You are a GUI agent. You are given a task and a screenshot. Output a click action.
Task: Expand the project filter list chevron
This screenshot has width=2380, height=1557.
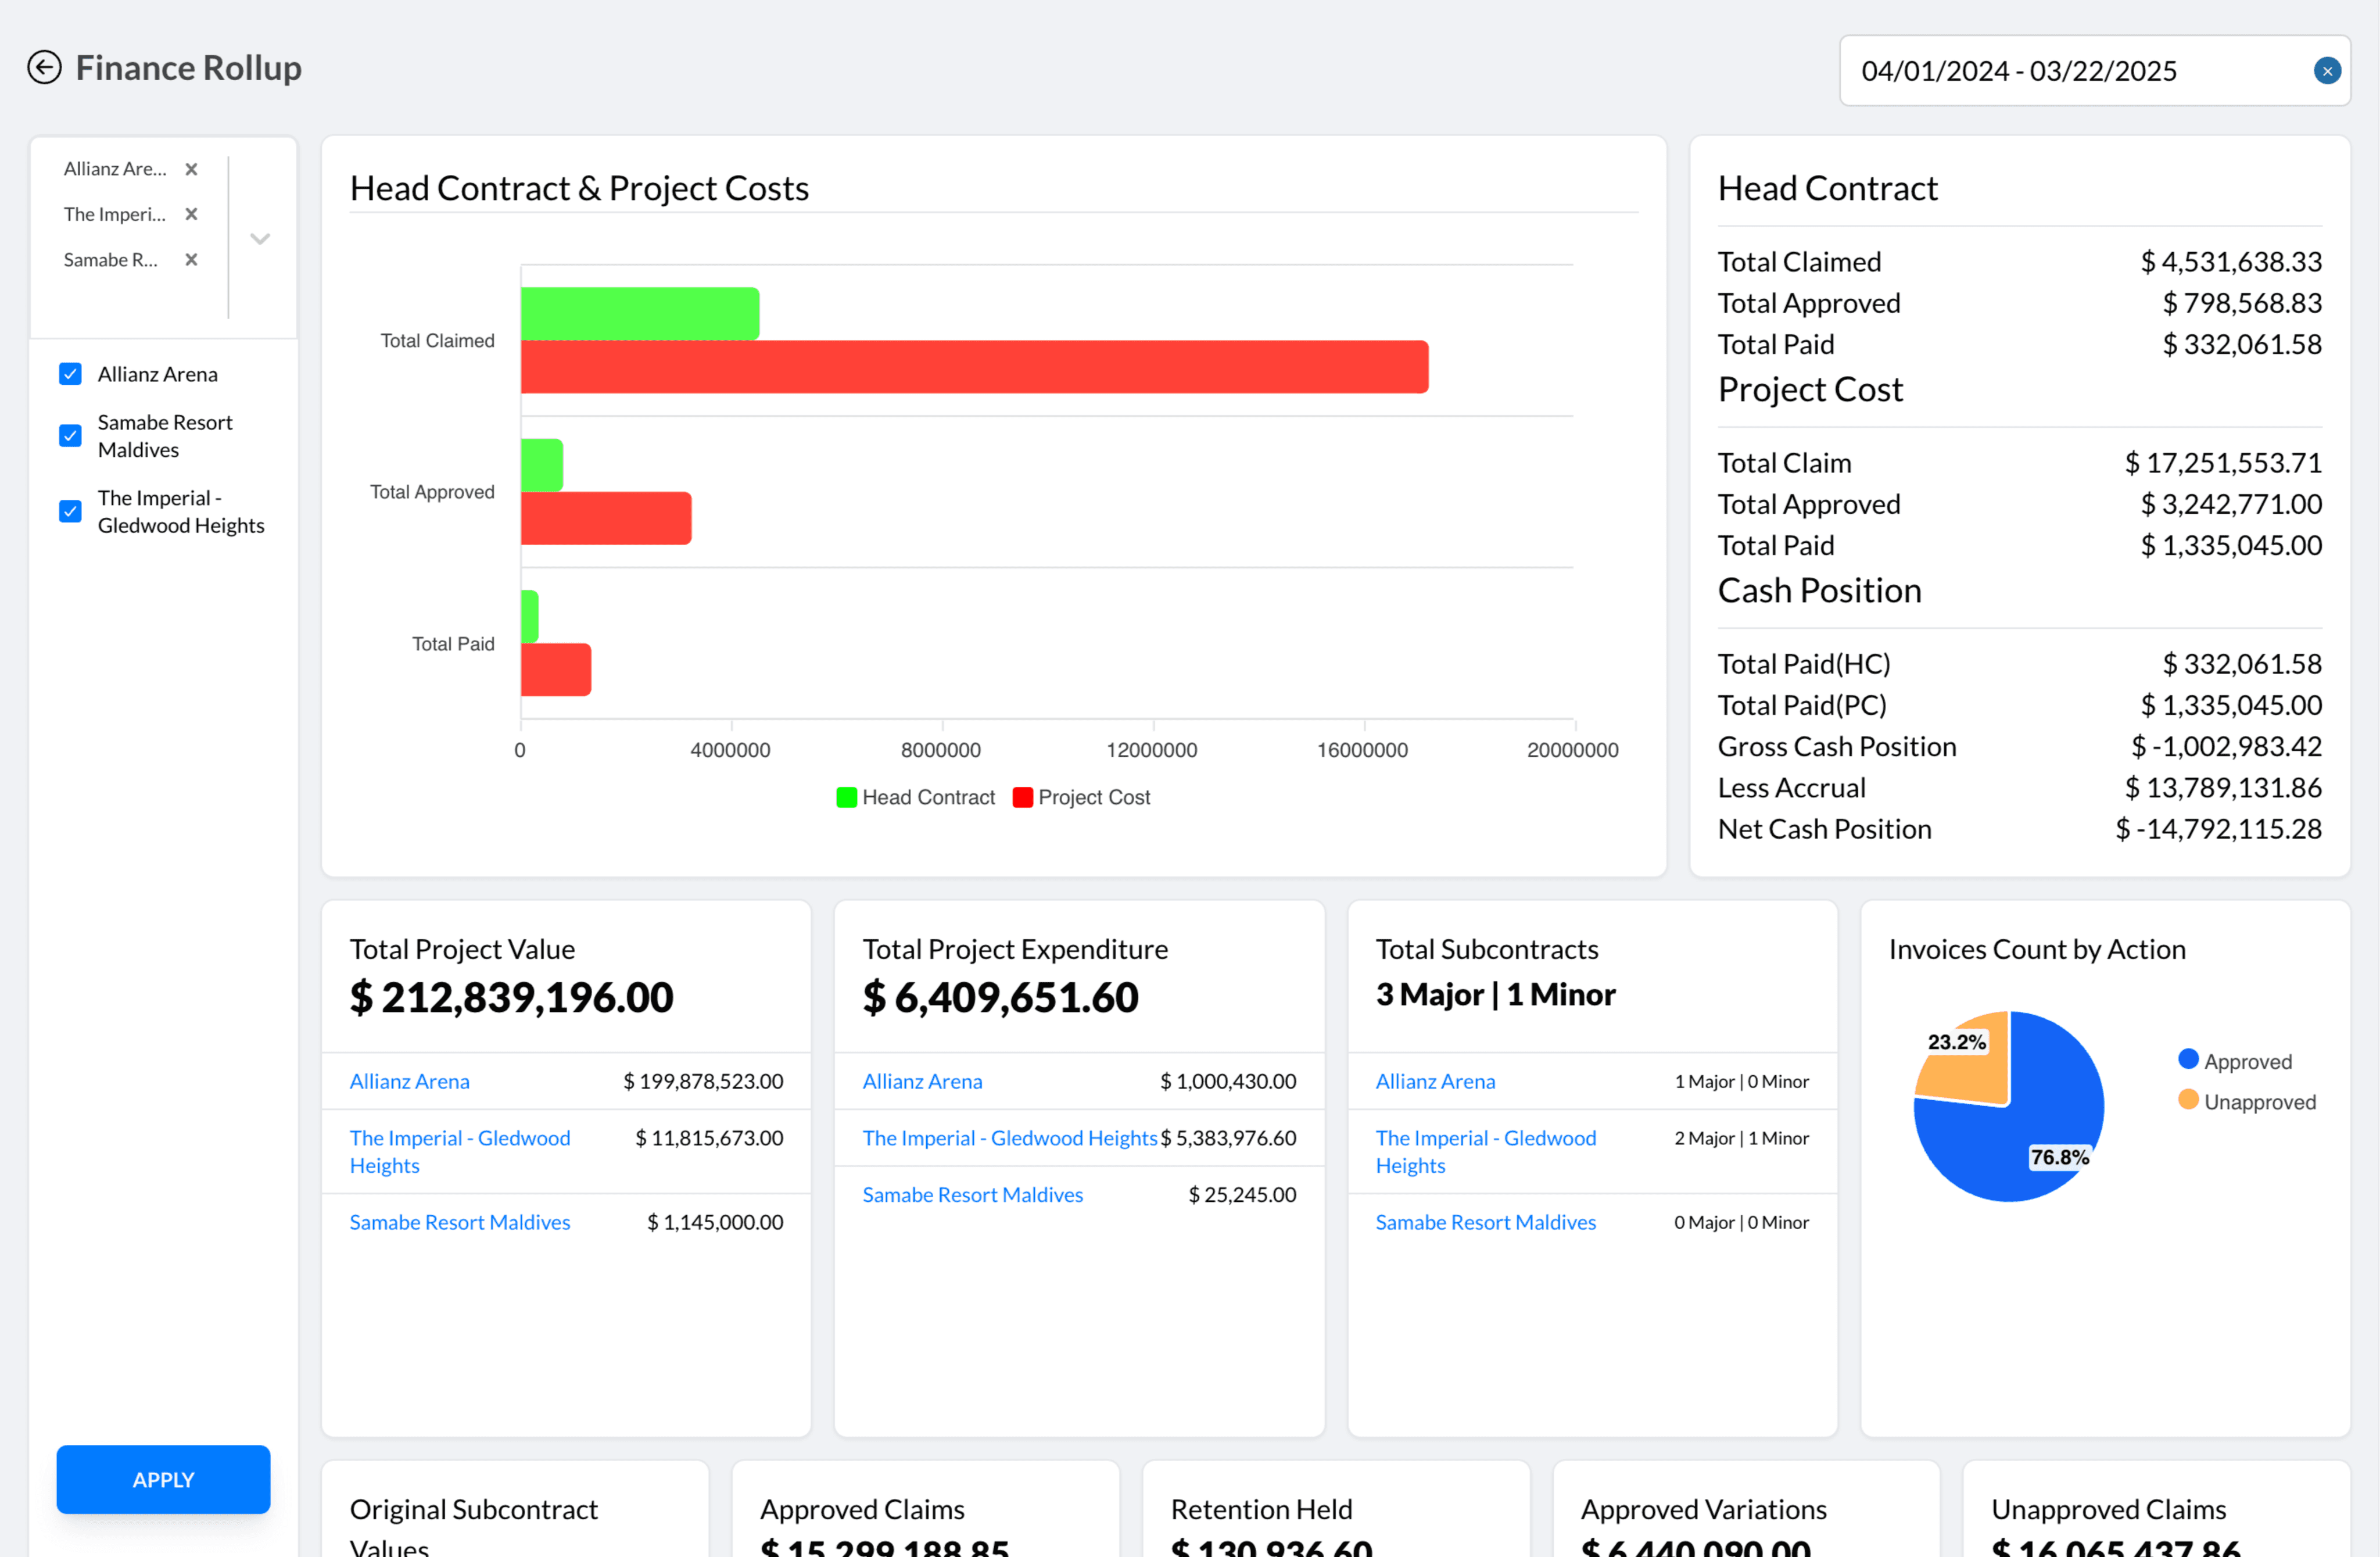pos(259,238)
